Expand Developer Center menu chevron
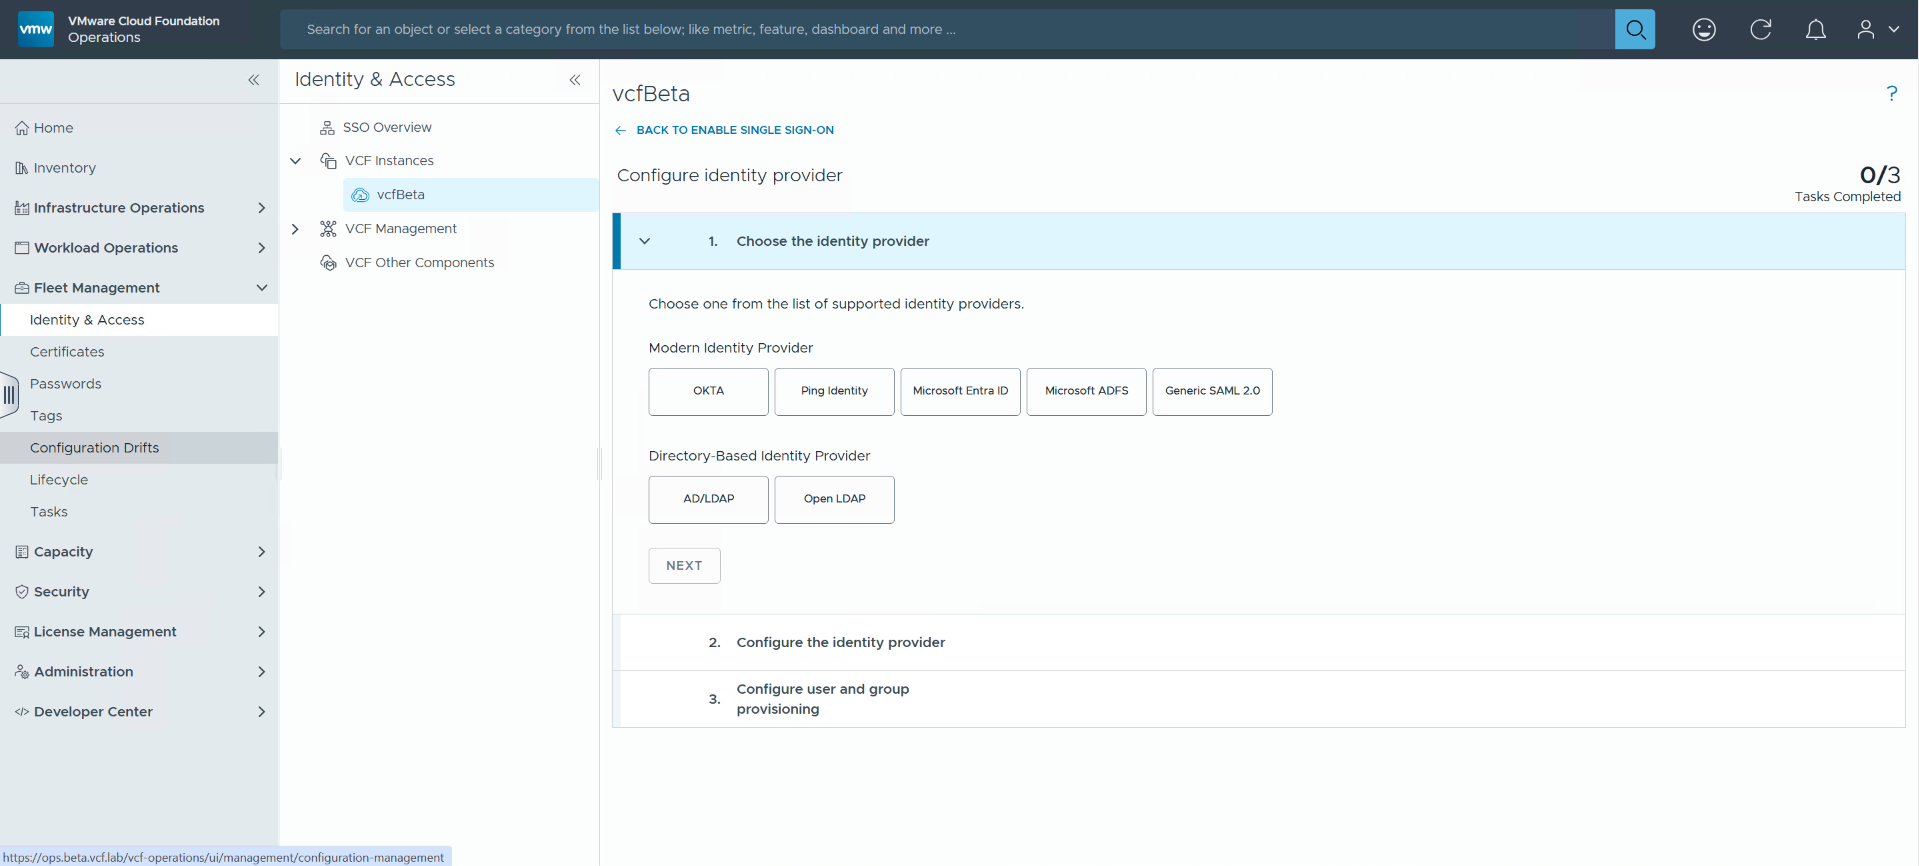This screenshot has width=1919, height=866. point(262,712)
